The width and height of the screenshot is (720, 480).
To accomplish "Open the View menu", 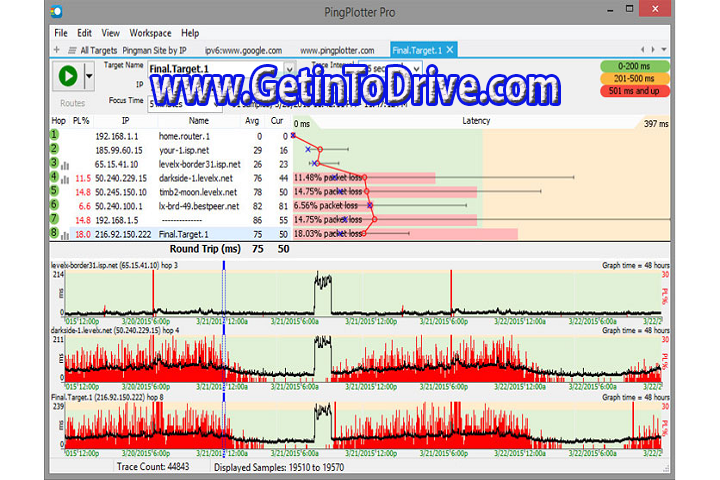I will pos(110,33).
